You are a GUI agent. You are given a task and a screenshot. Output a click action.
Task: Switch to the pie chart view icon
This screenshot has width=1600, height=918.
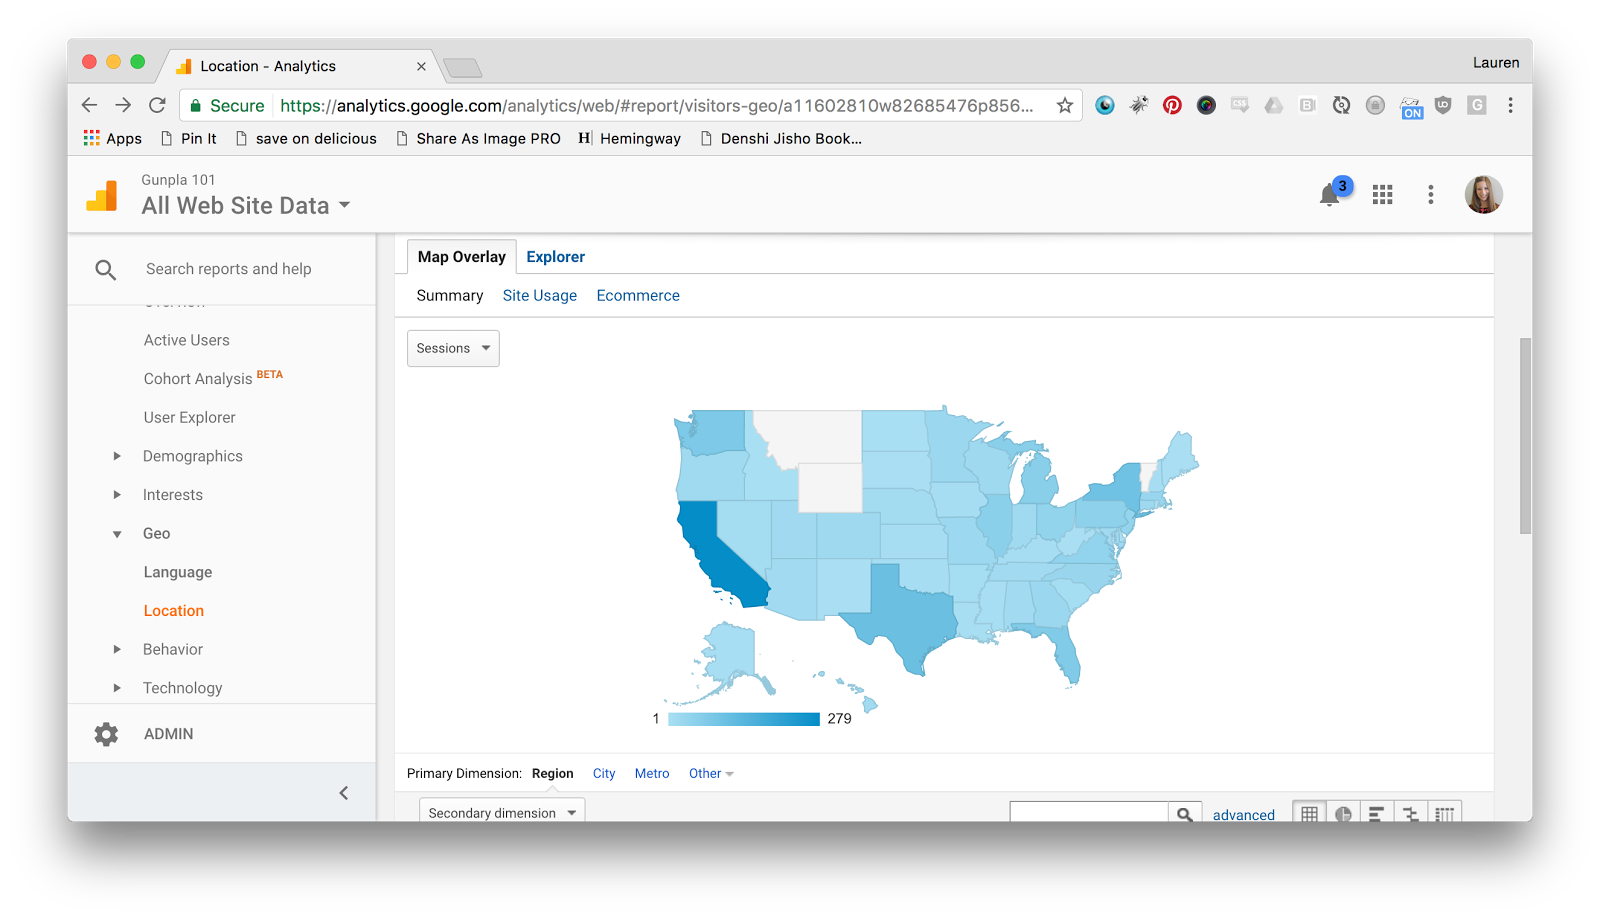coord(1343,814)
